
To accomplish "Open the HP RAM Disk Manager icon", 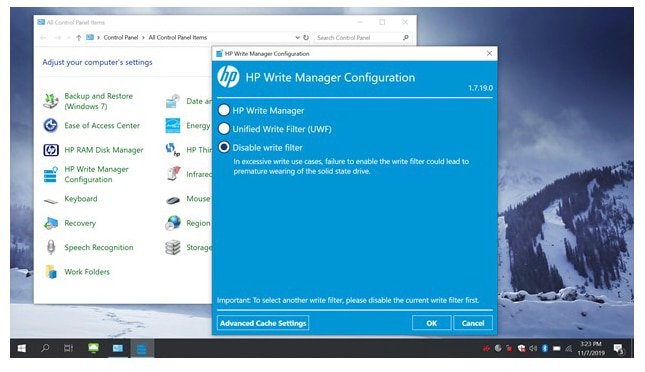I will (51, 150).
